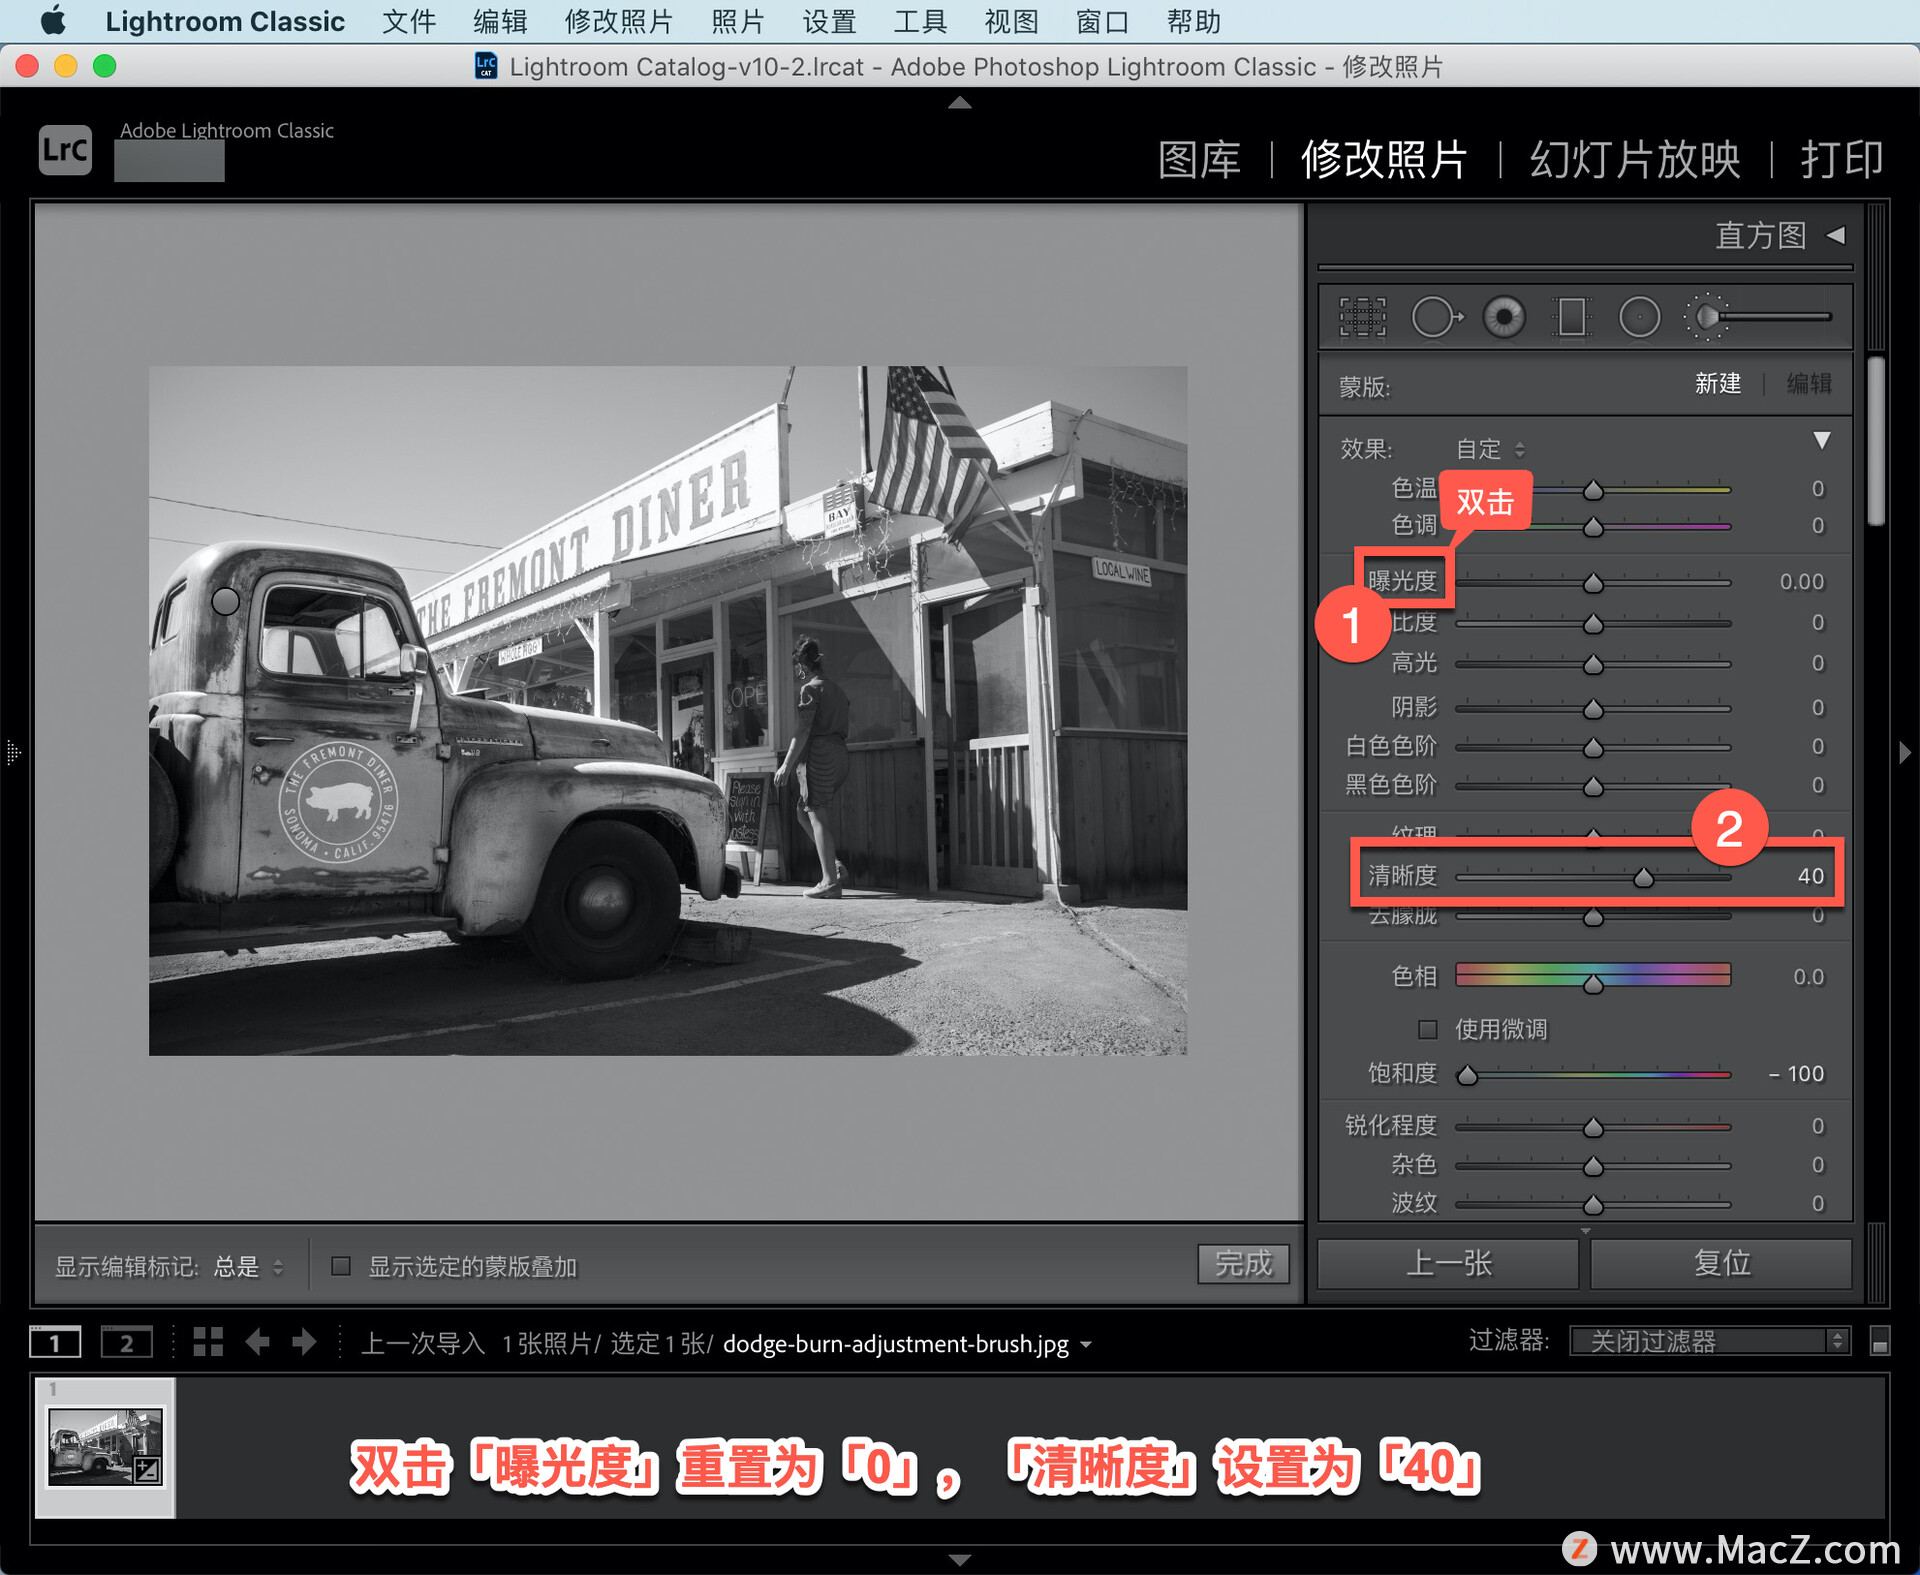1920x1575 pixels.
Task: Show the left panel group
Action: (13, 752)
